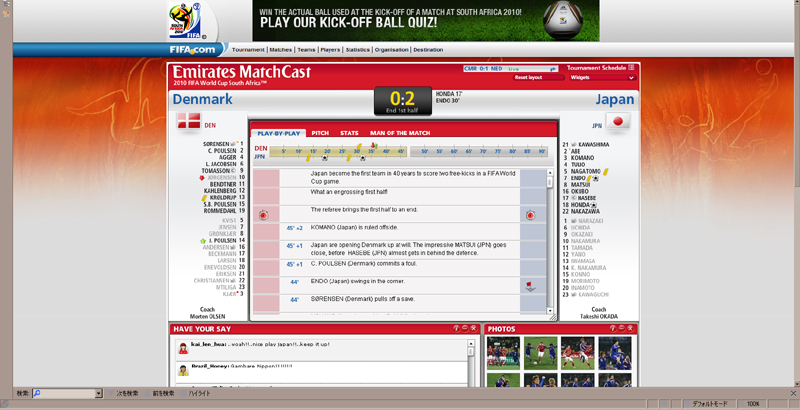The image size is (800, 410).
Task: Click the Denmark team name
Action: point(203,99)
